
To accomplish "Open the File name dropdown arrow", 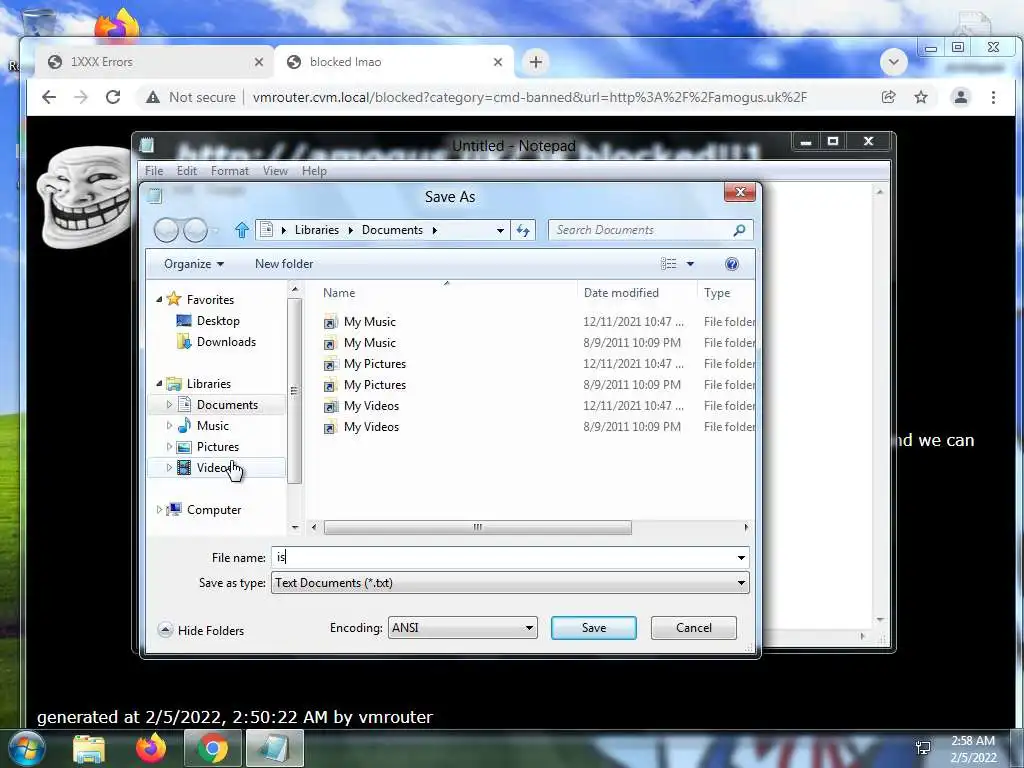I will coord(741,558).
